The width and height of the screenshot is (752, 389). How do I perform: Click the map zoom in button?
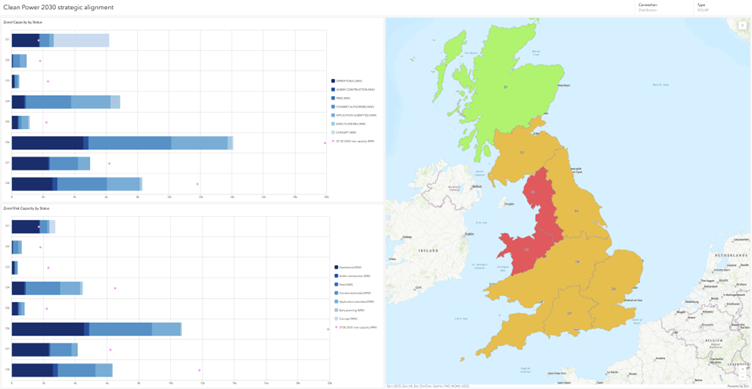click(742, 369)
